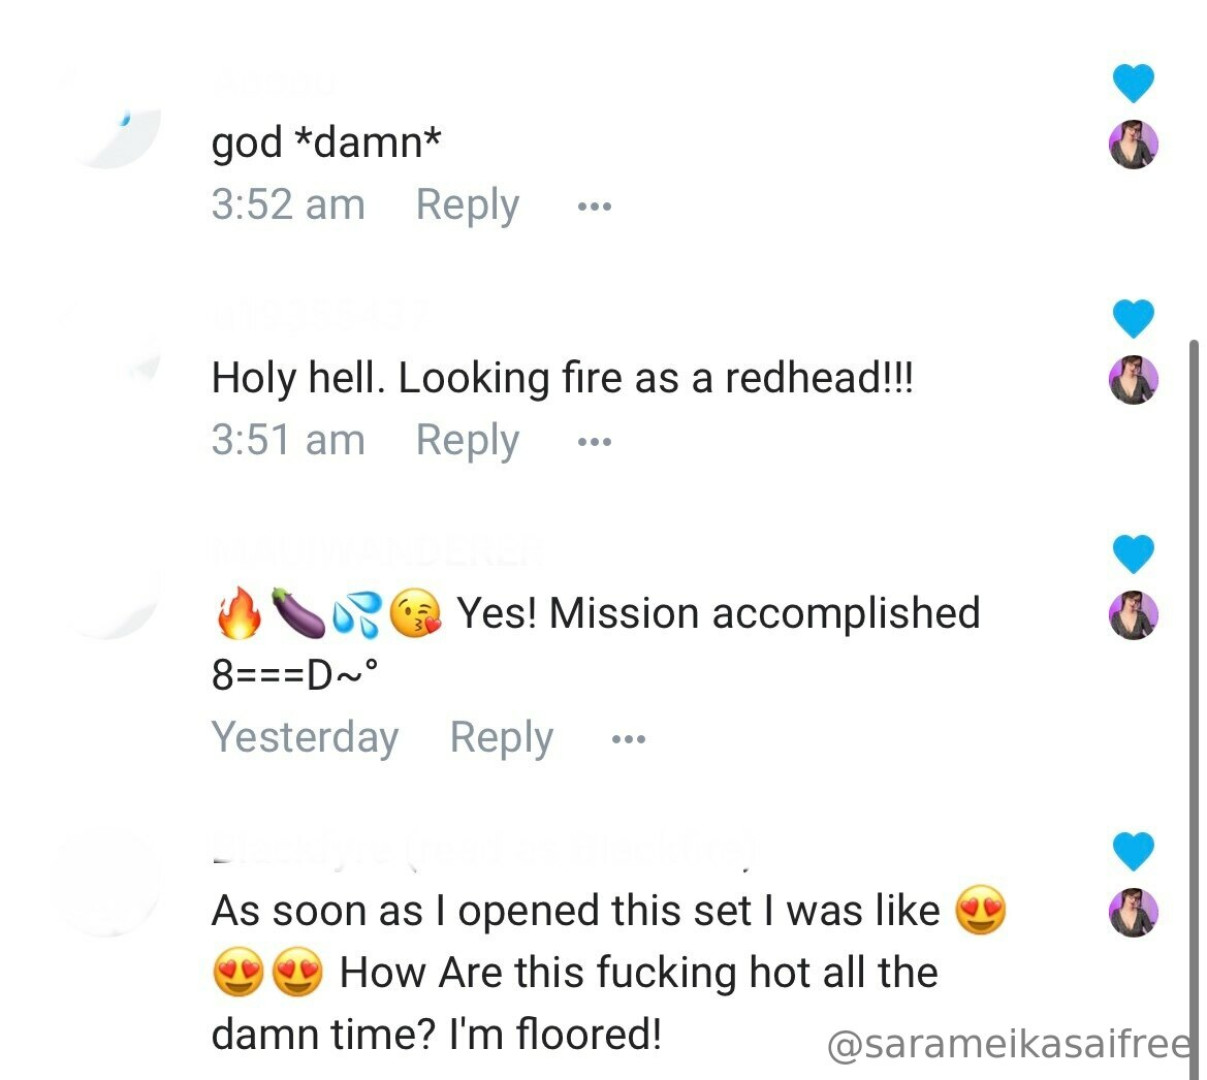1207x1080 pixels.
Task: Reply to the "Mission accomplished" comment
Action: click(x=501, y=738)
